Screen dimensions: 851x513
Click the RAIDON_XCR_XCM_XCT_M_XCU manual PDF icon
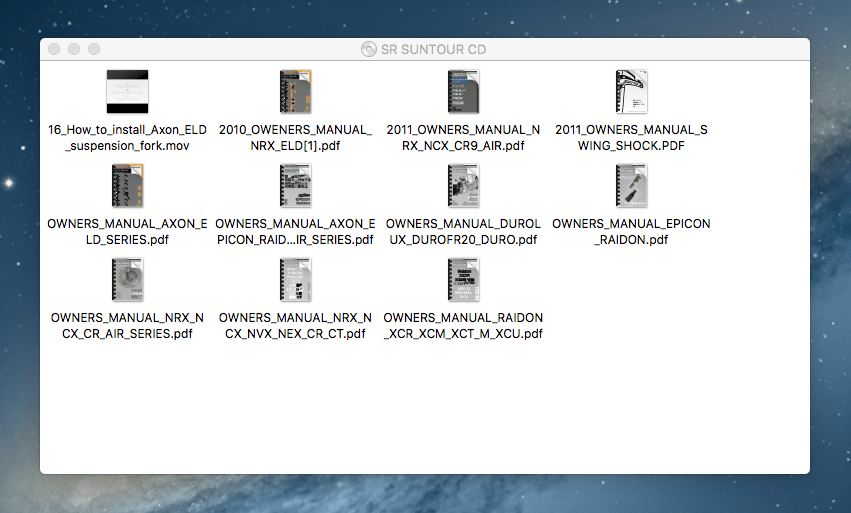[x=463, y=280]
